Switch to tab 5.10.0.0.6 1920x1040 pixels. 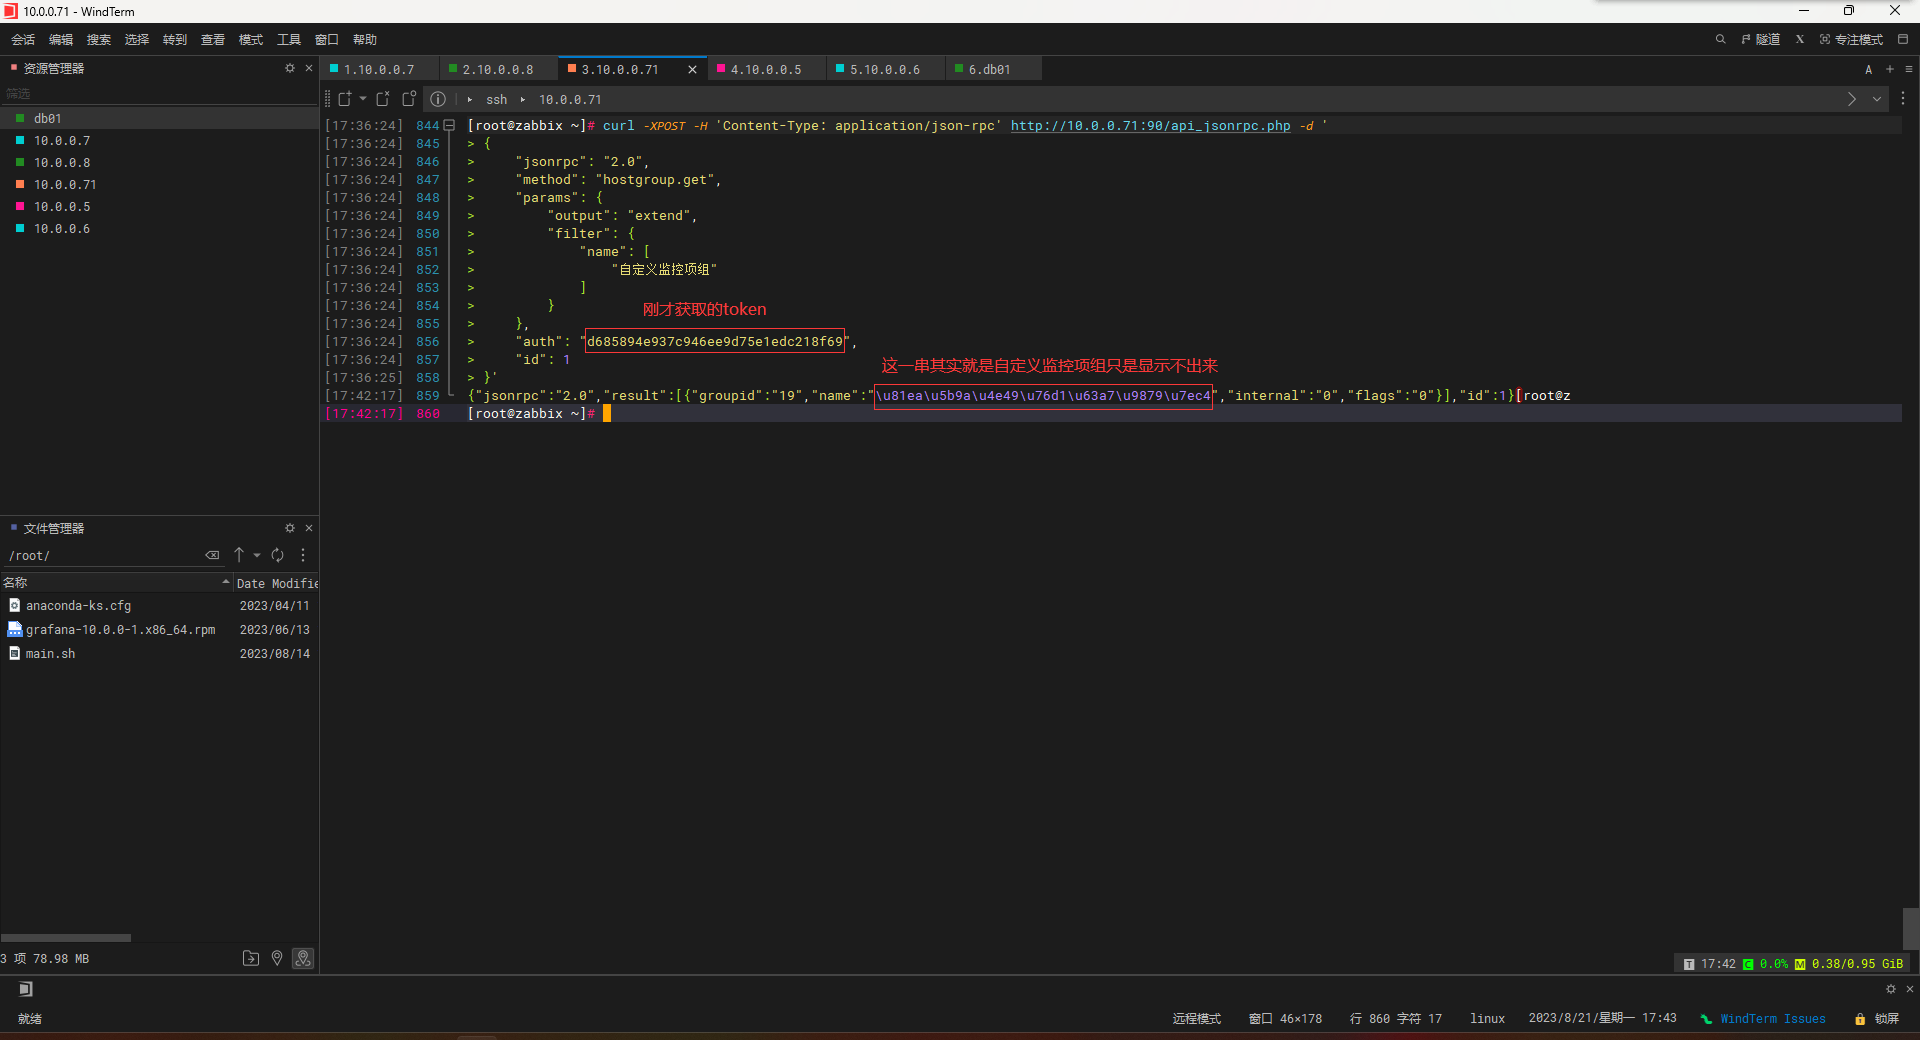coord(885,69)
